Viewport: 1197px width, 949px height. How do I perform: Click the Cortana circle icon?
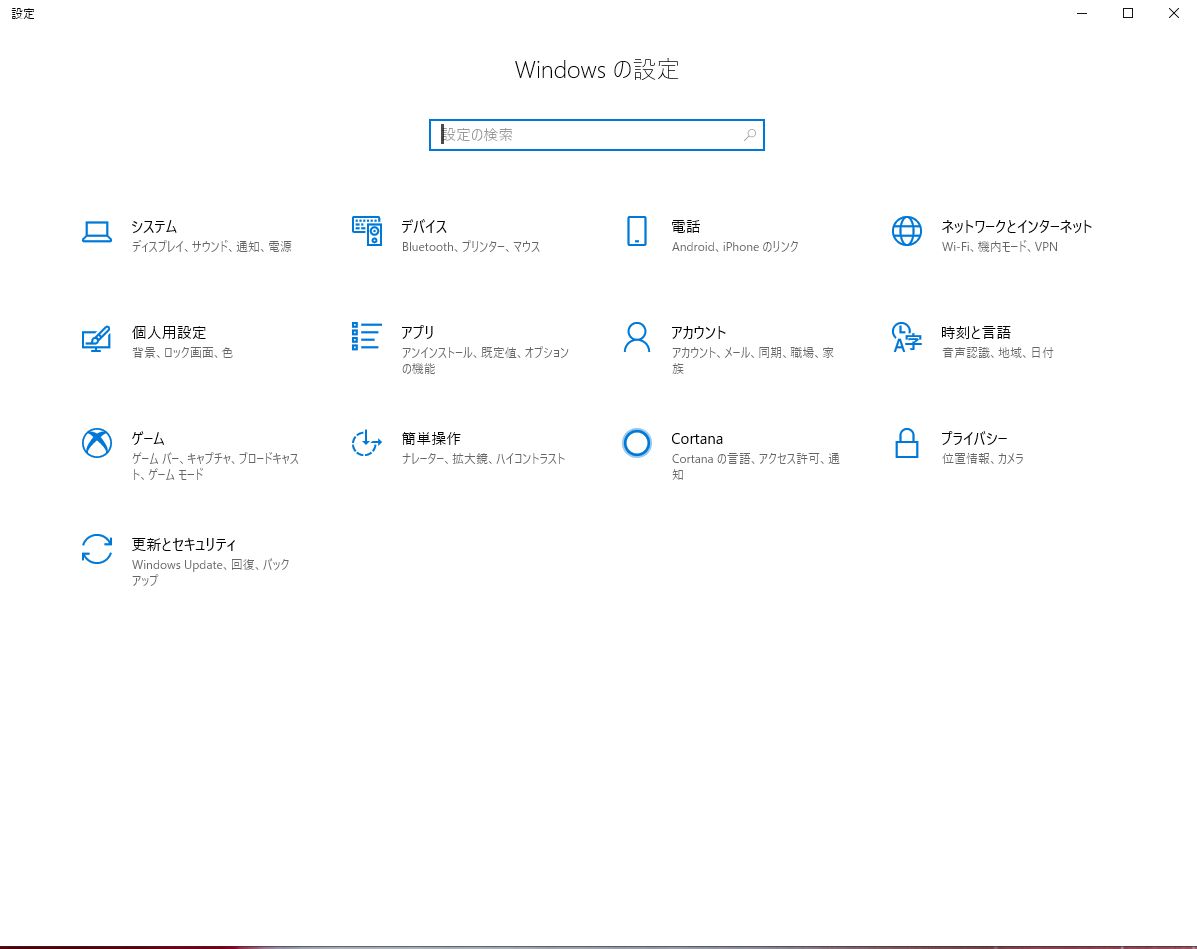pyautogui.click(x=637, y=443)
